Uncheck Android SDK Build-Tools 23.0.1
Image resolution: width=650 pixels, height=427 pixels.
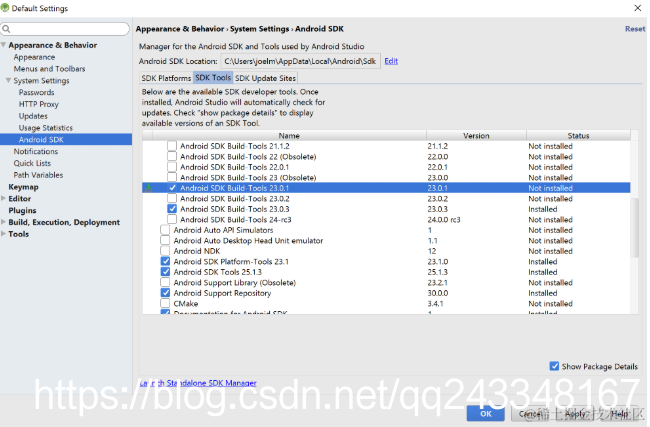click(x=172, y=188)
